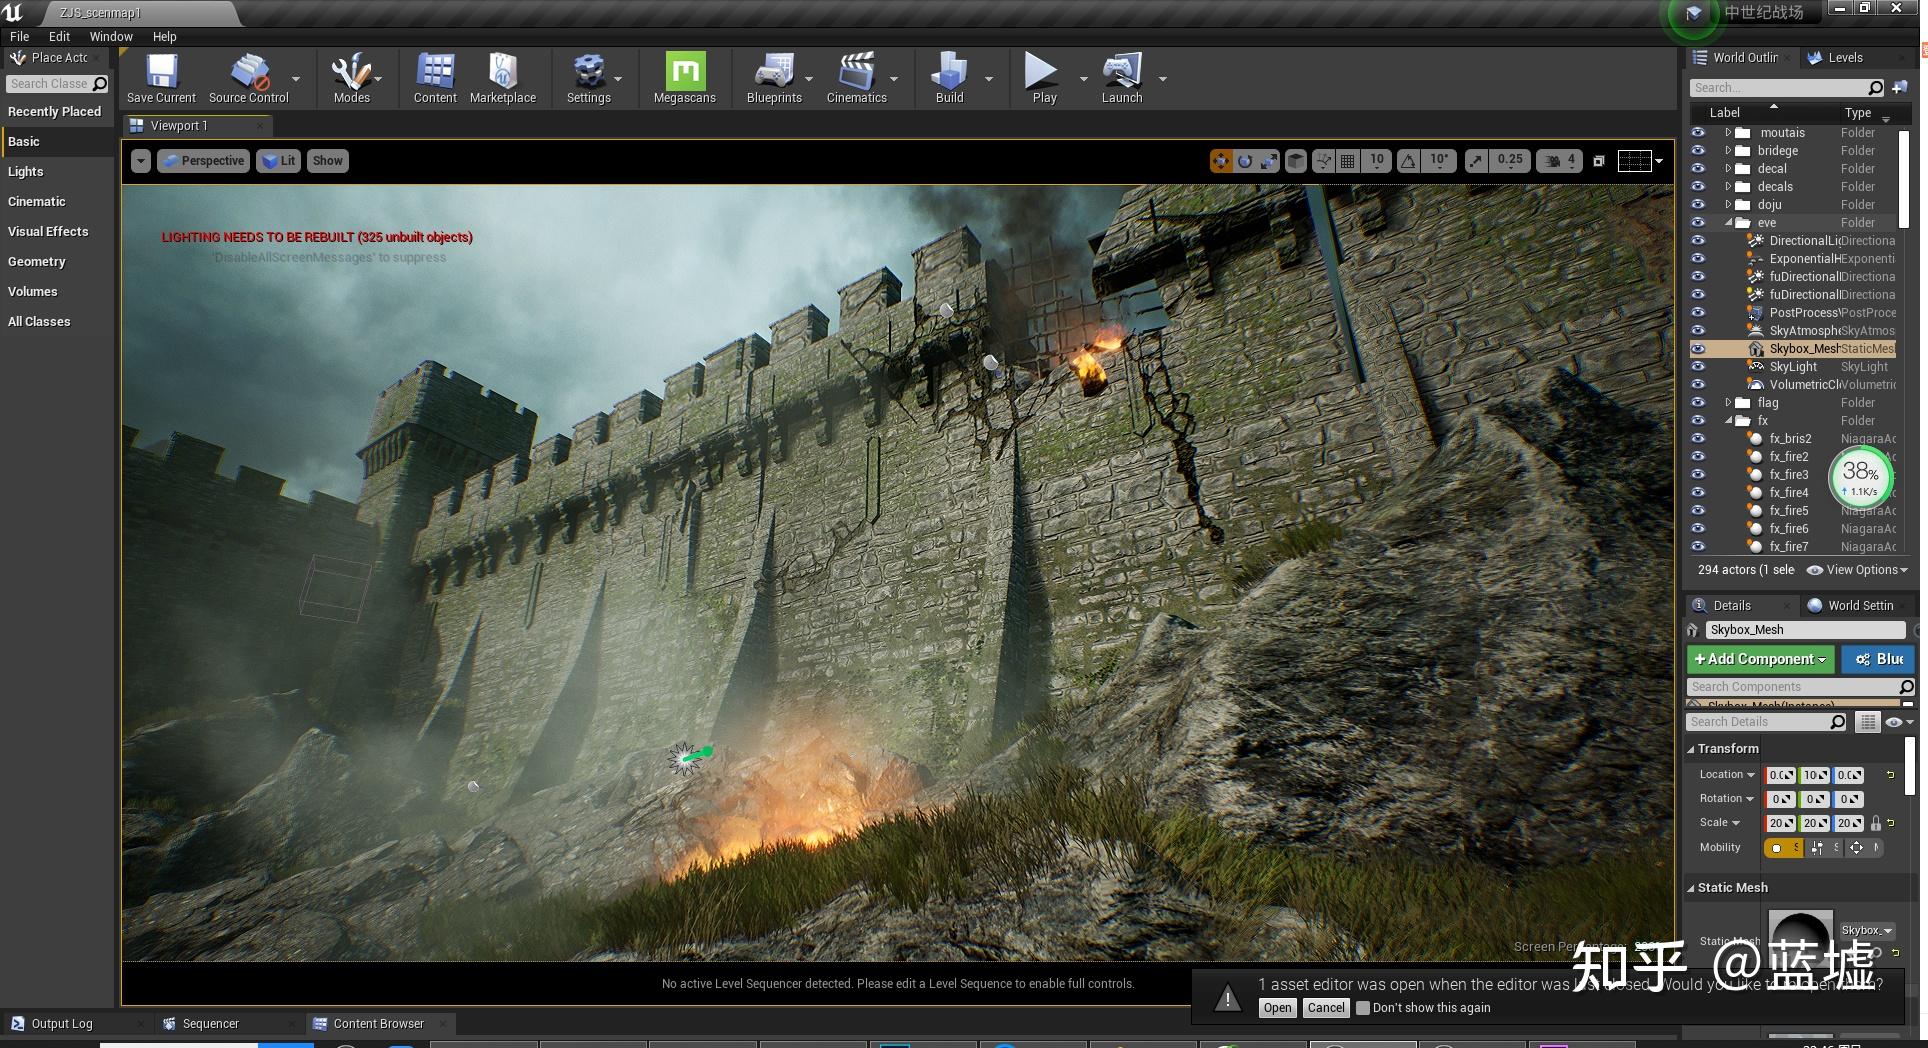Screen dimensions: 1928x1048
Task: Launch the Megascans plugin icon
Action: (x=685, y=78)
